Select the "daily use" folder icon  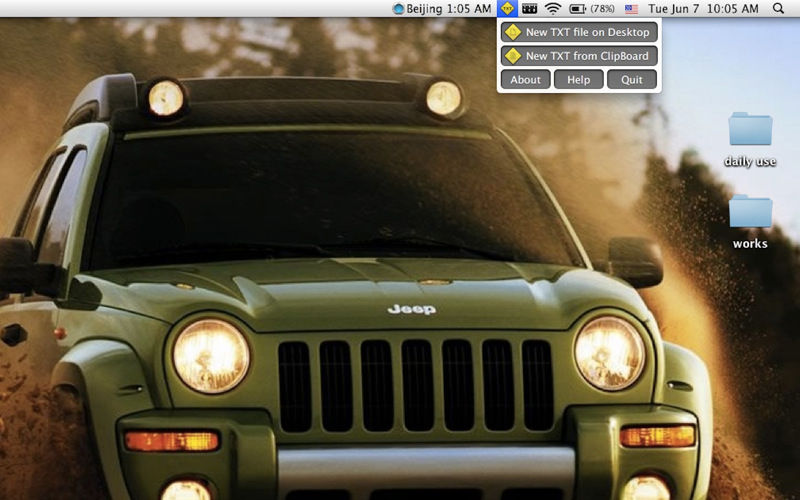750,129
